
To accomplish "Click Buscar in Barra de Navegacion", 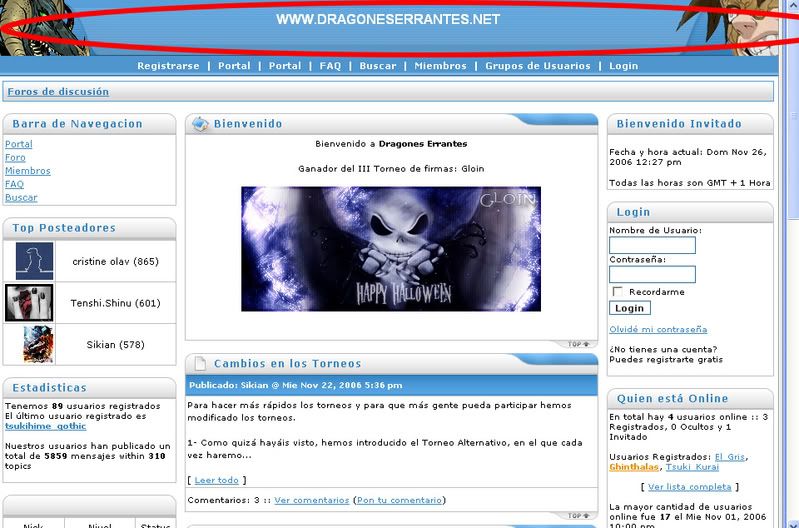I will (x=21, y=197).
